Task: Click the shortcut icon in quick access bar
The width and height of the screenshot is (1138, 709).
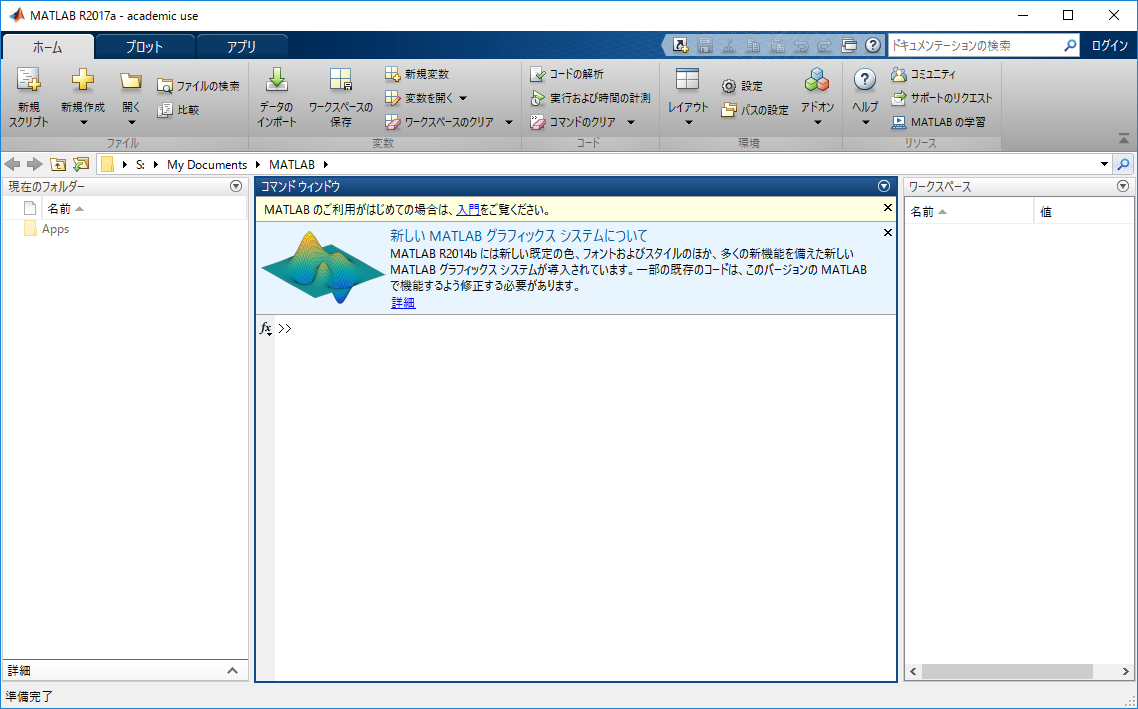Action: (x=680, y=45)
